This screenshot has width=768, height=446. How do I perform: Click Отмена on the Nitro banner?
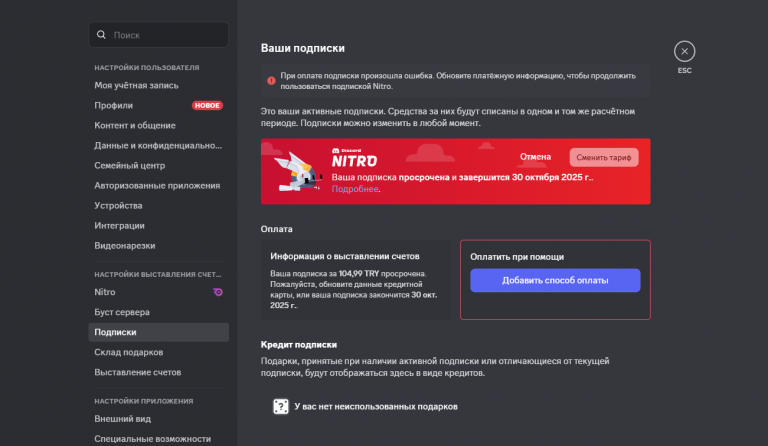tap(535, 157)
